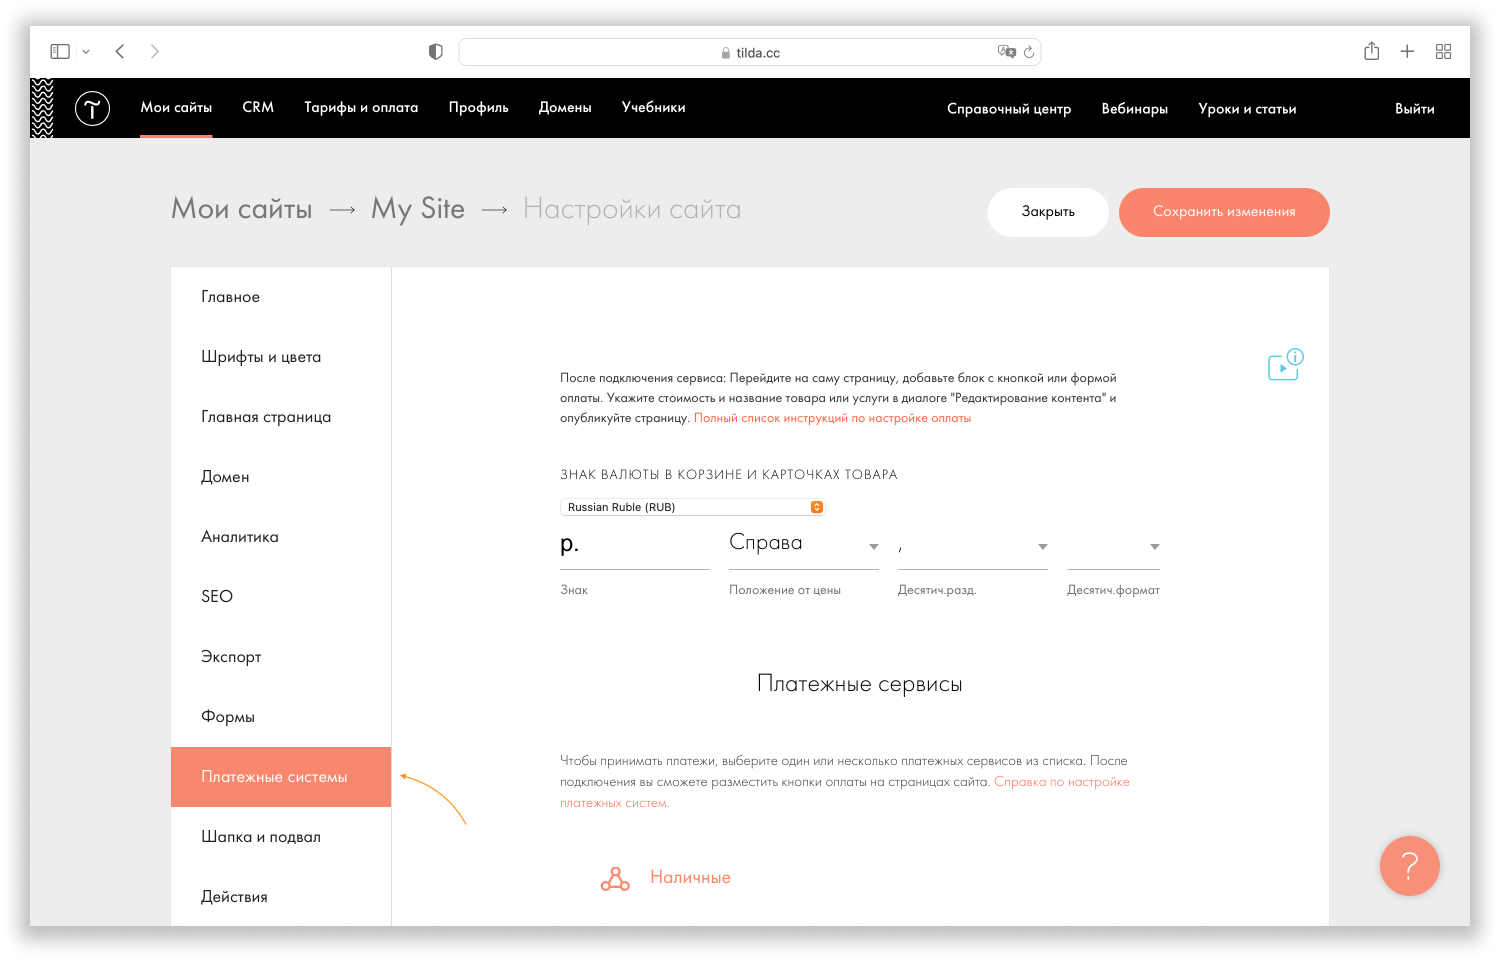Open Справочный центр link
Viewport: 1500px width, 960px height.
click(x=1009, y=109)
